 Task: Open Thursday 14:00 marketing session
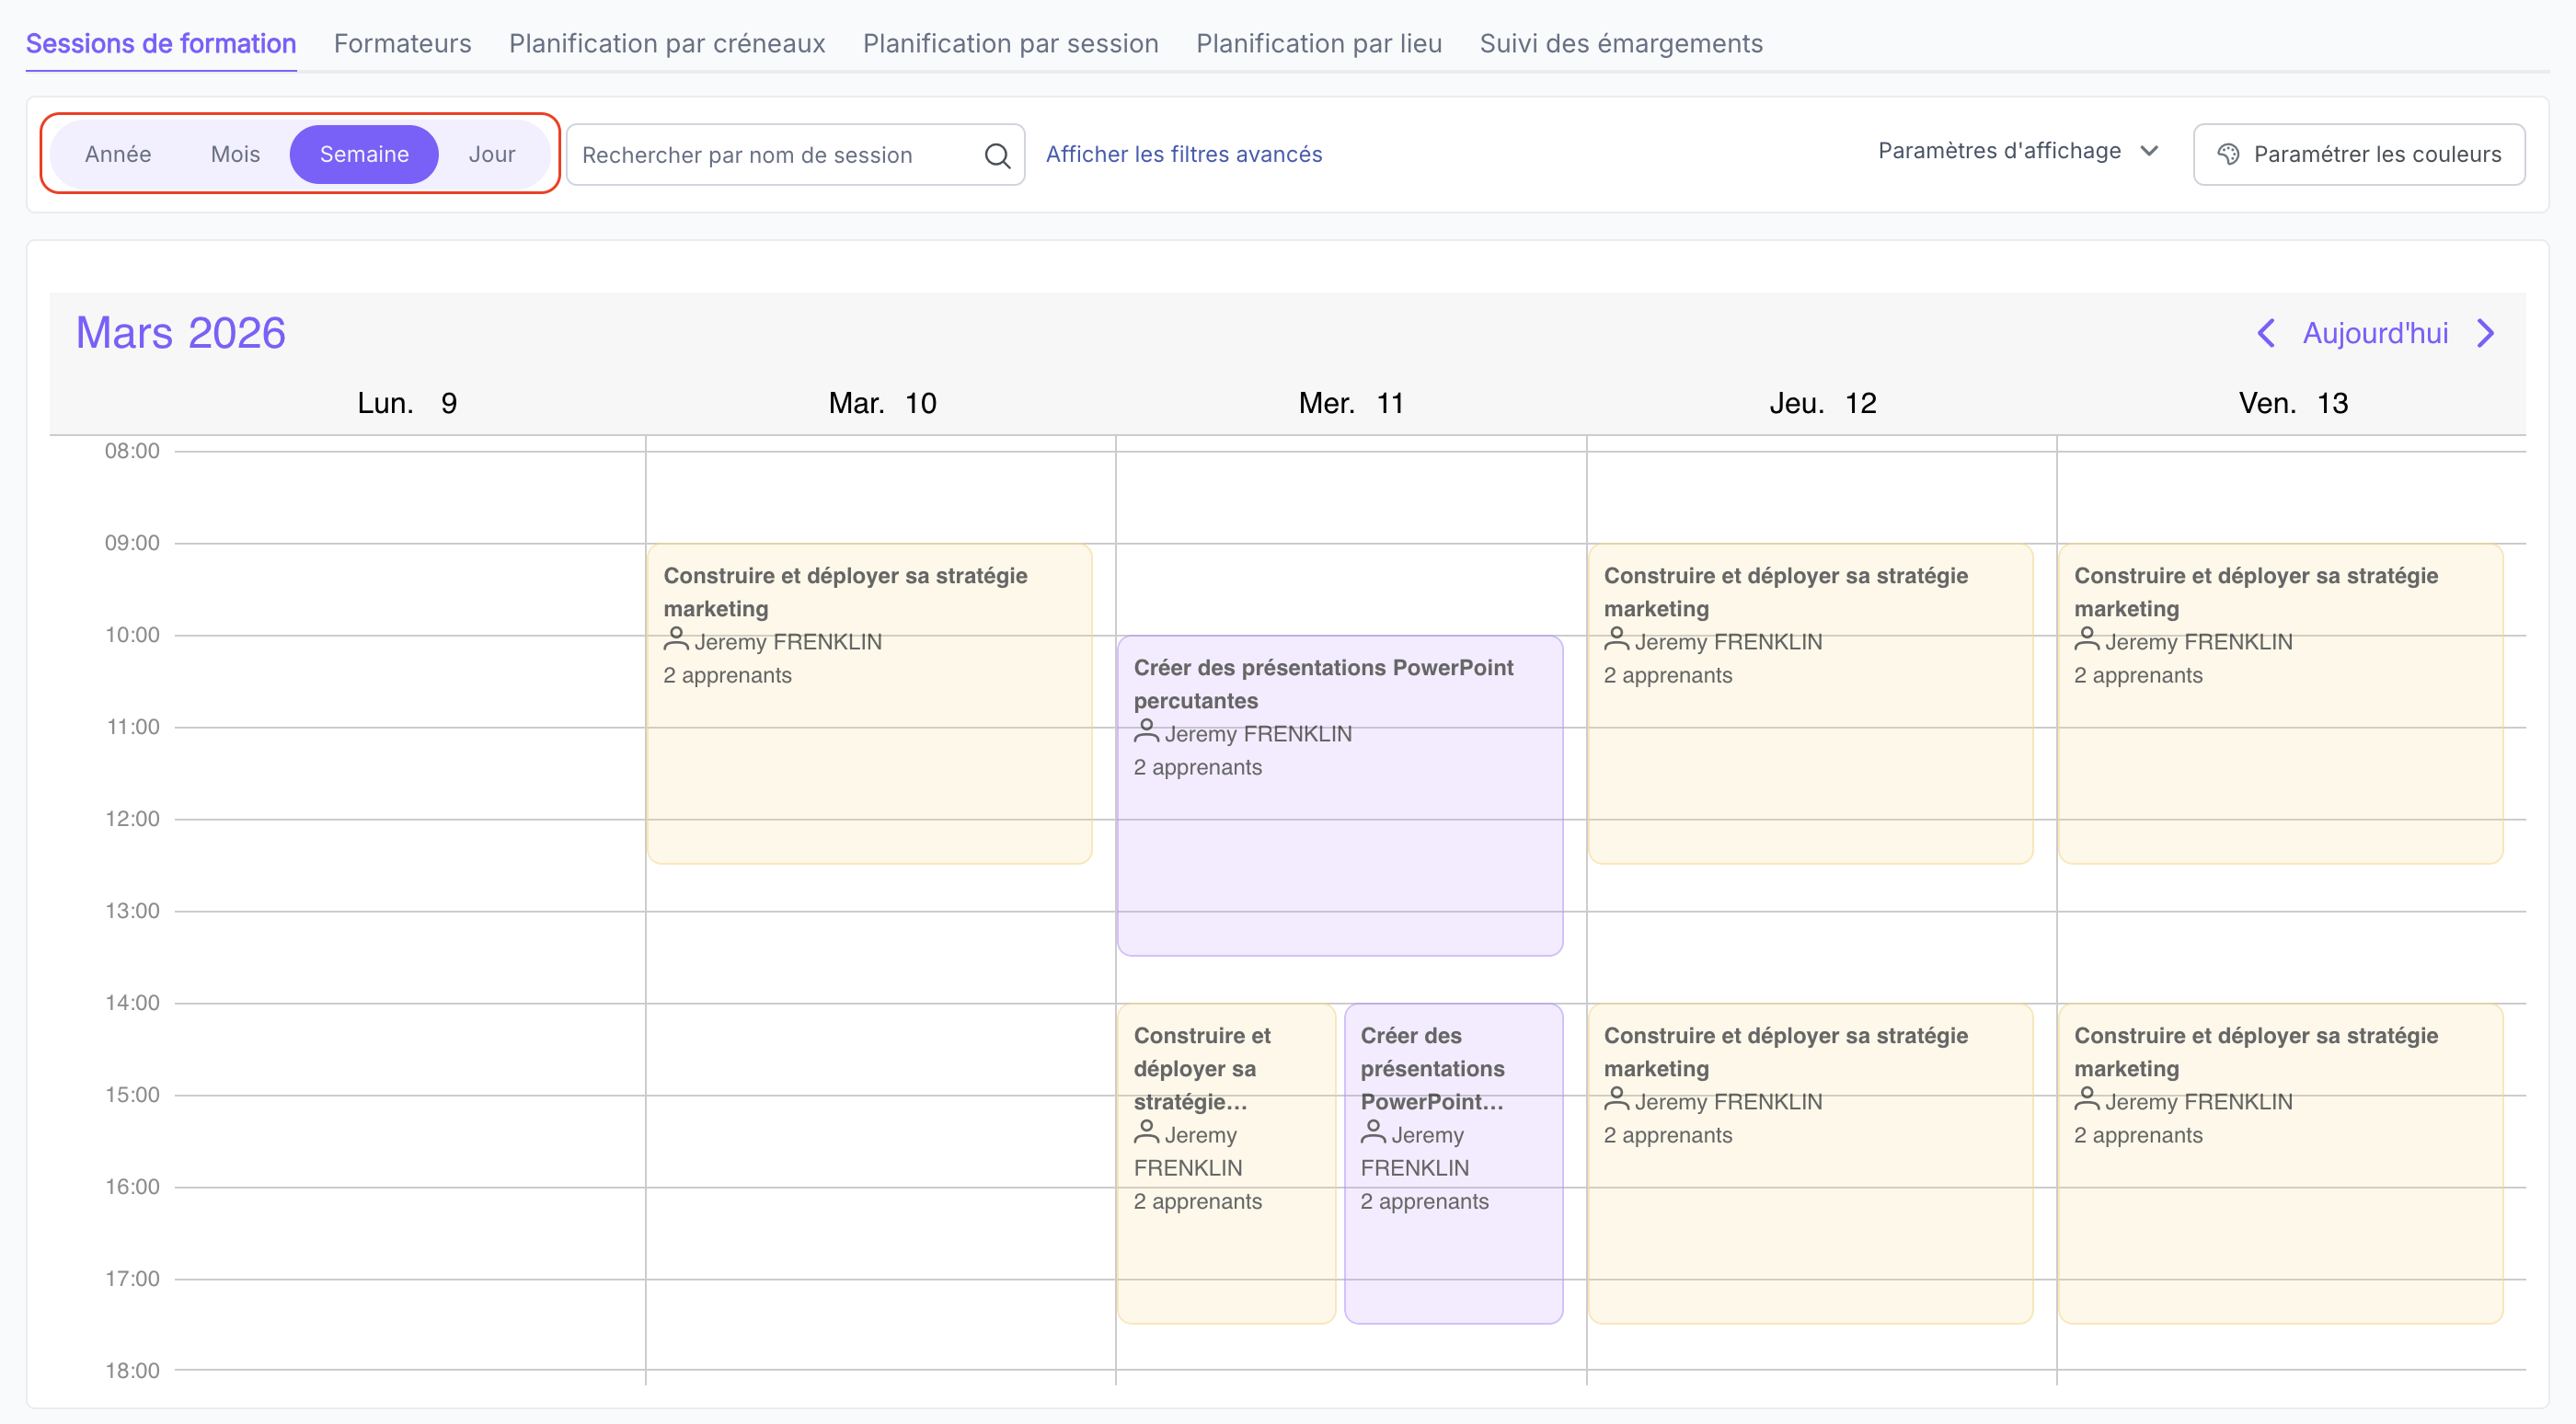click(x=1810, y=1163)
